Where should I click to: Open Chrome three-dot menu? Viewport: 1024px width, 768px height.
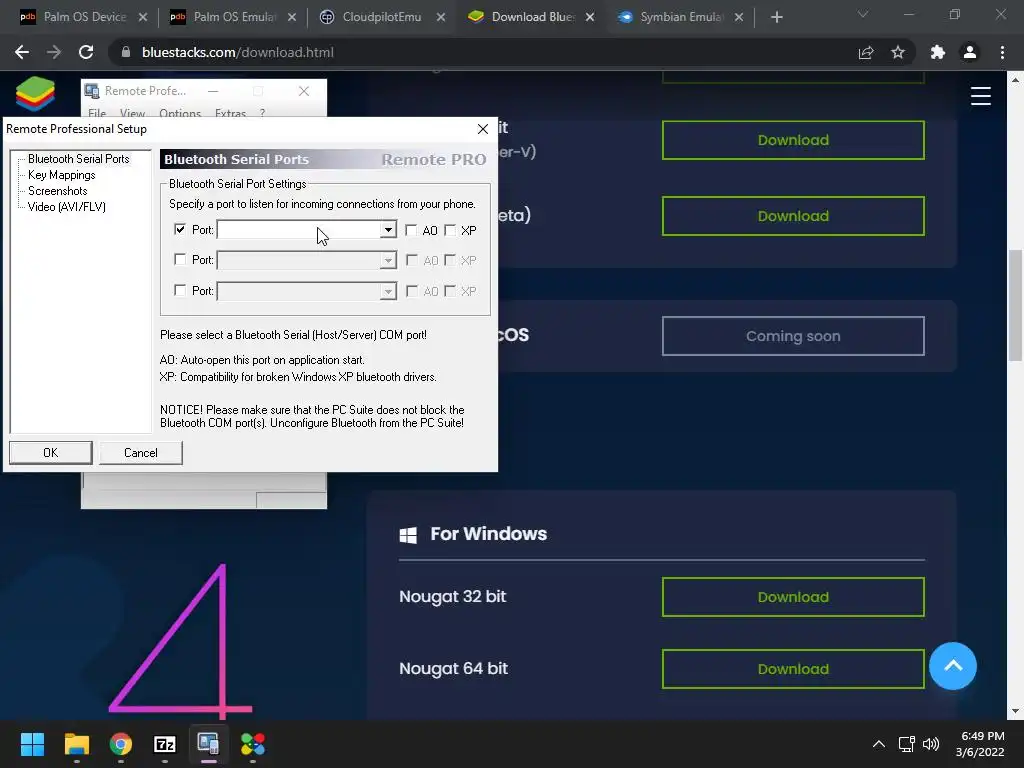coord(1002,52)
